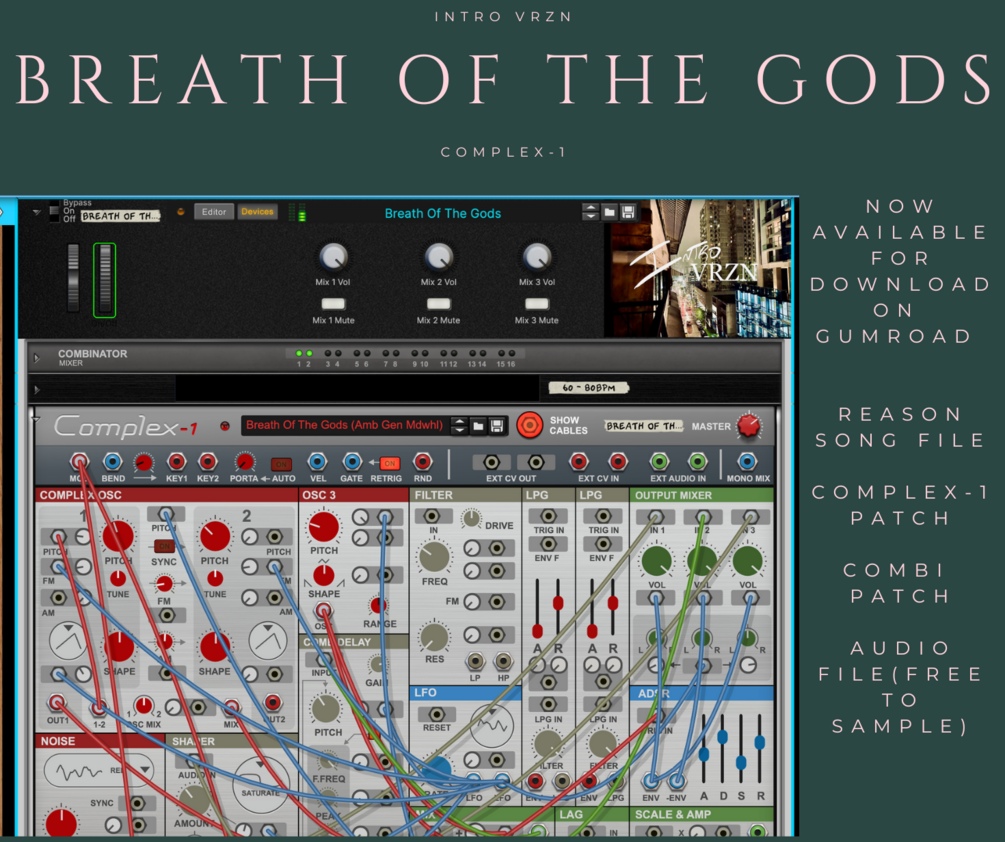Toggle the Mix 3 Mute button
Screen dimensions: 1005x842
pyautogui.click(x=537, y=304)
